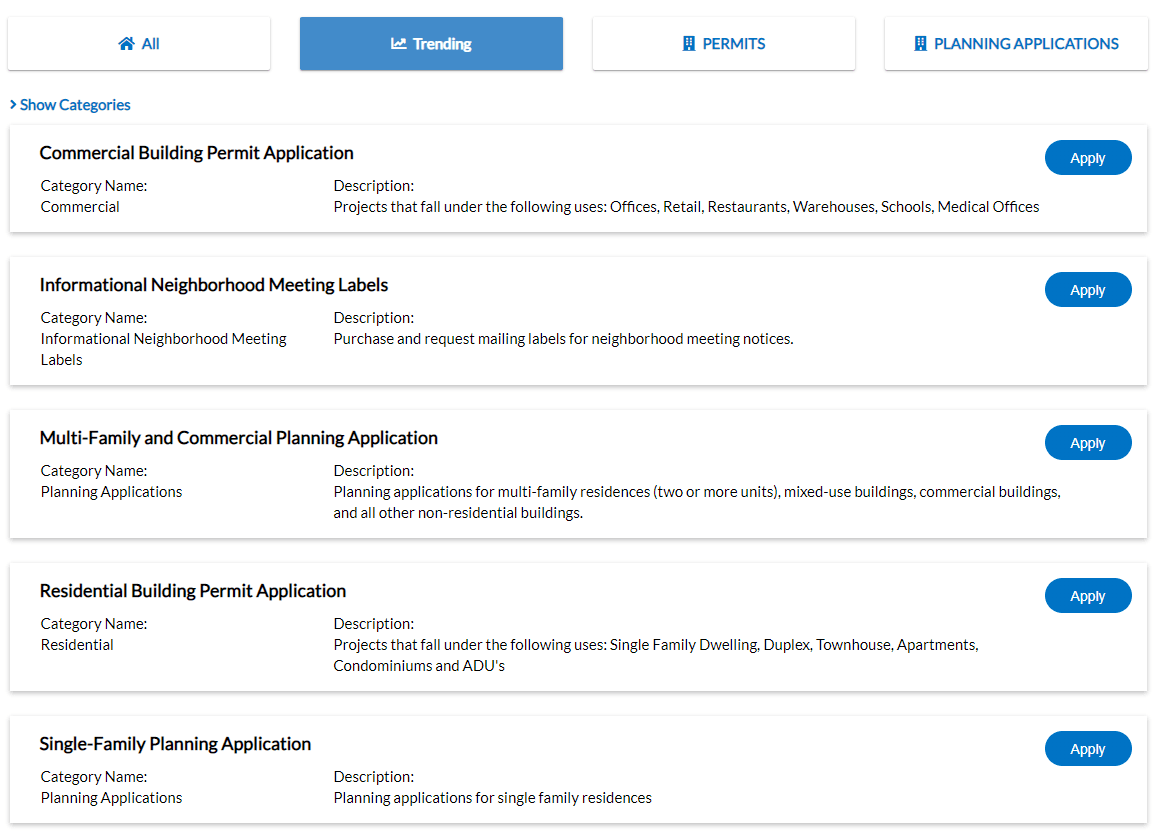Apply for the Multi-Family and Commercial Planning Application
The height and width of the screenshot is (835, 1158).
tap(1088, 442)
